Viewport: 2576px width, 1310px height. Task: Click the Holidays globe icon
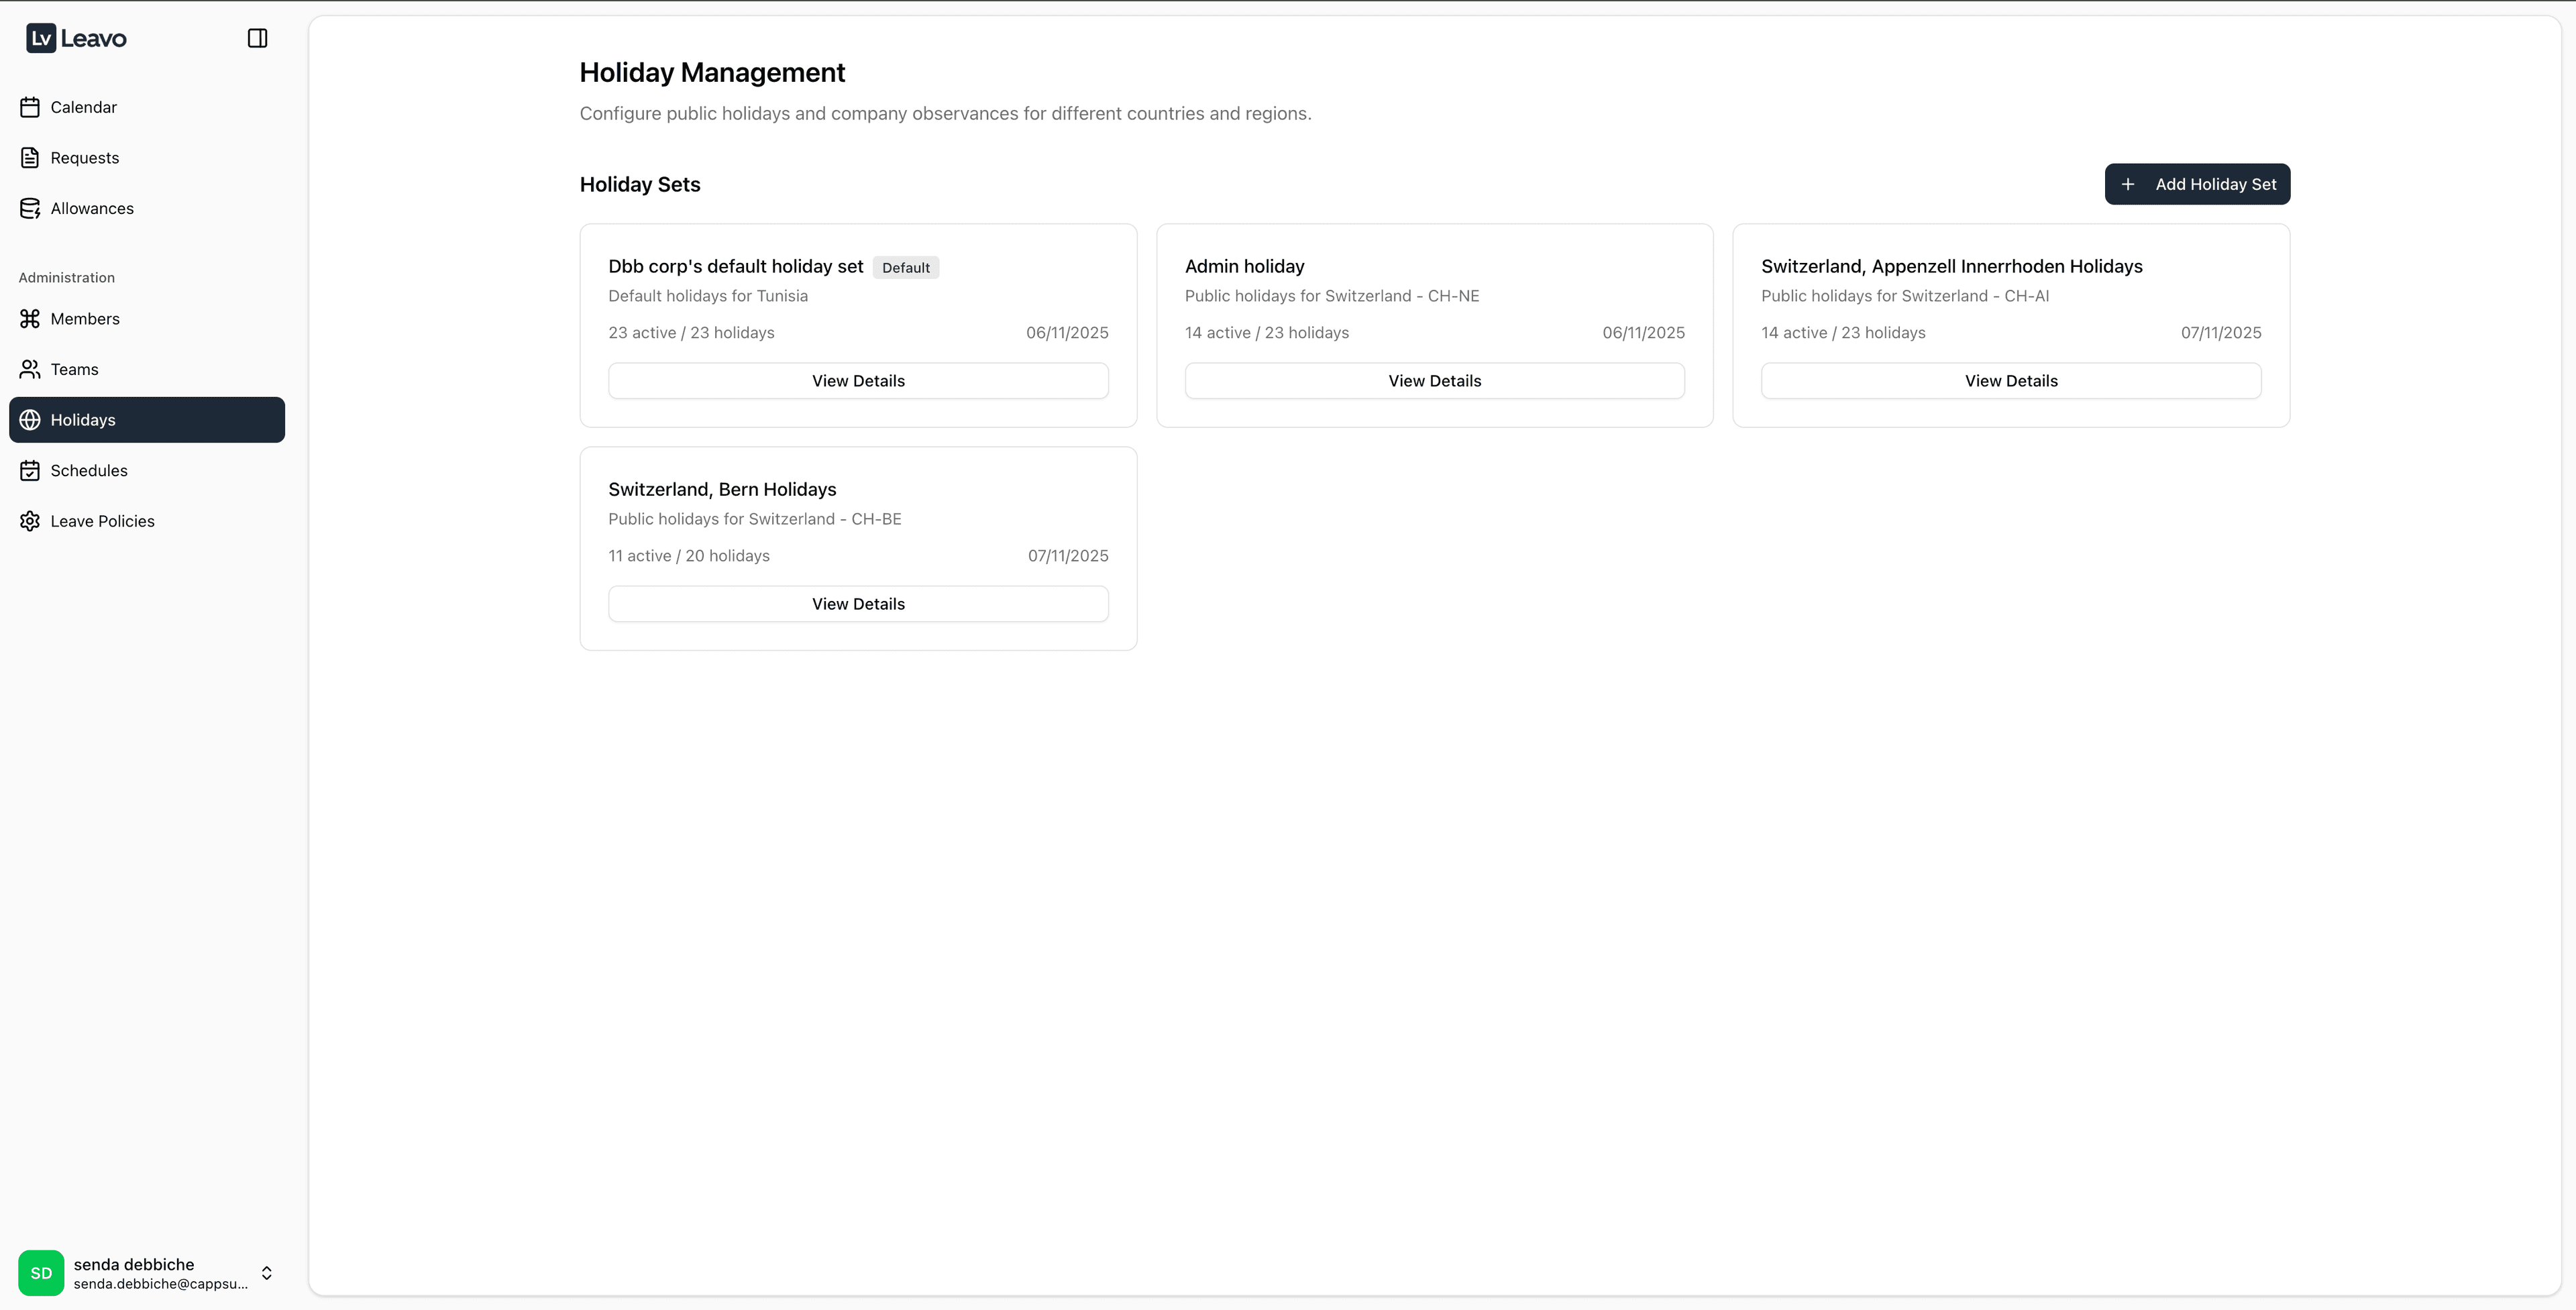pyautogui.click(x=30, y=420)
